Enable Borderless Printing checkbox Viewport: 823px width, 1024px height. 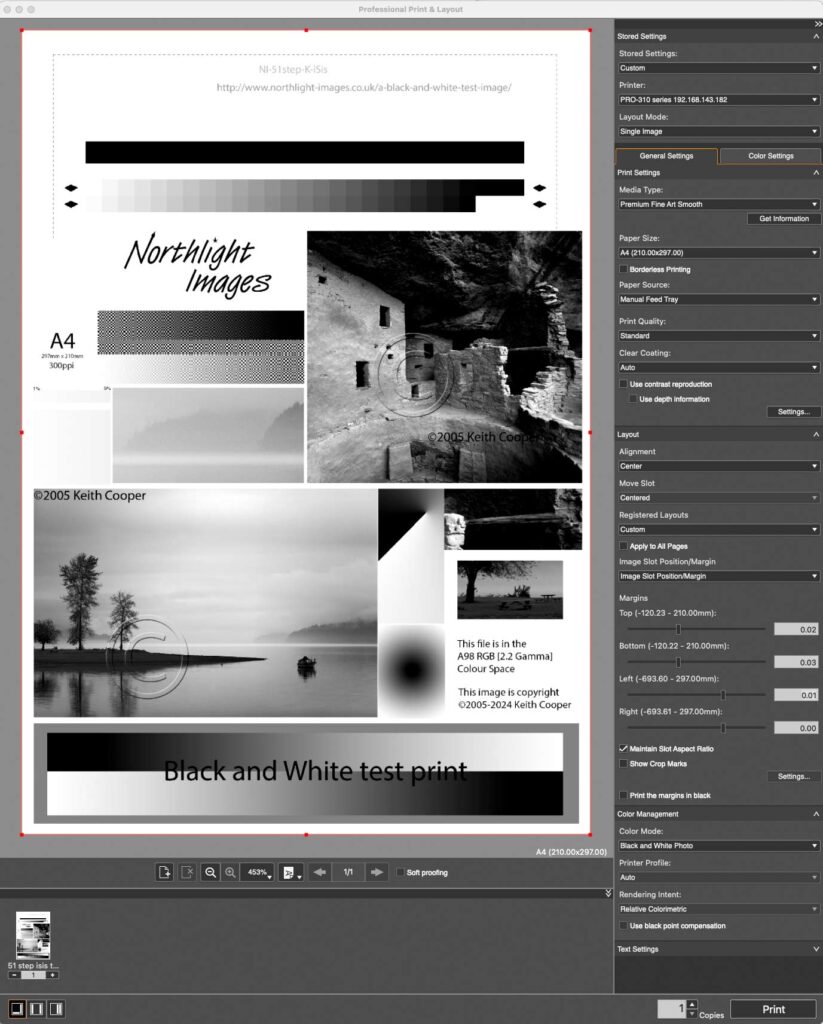point(623,269)
